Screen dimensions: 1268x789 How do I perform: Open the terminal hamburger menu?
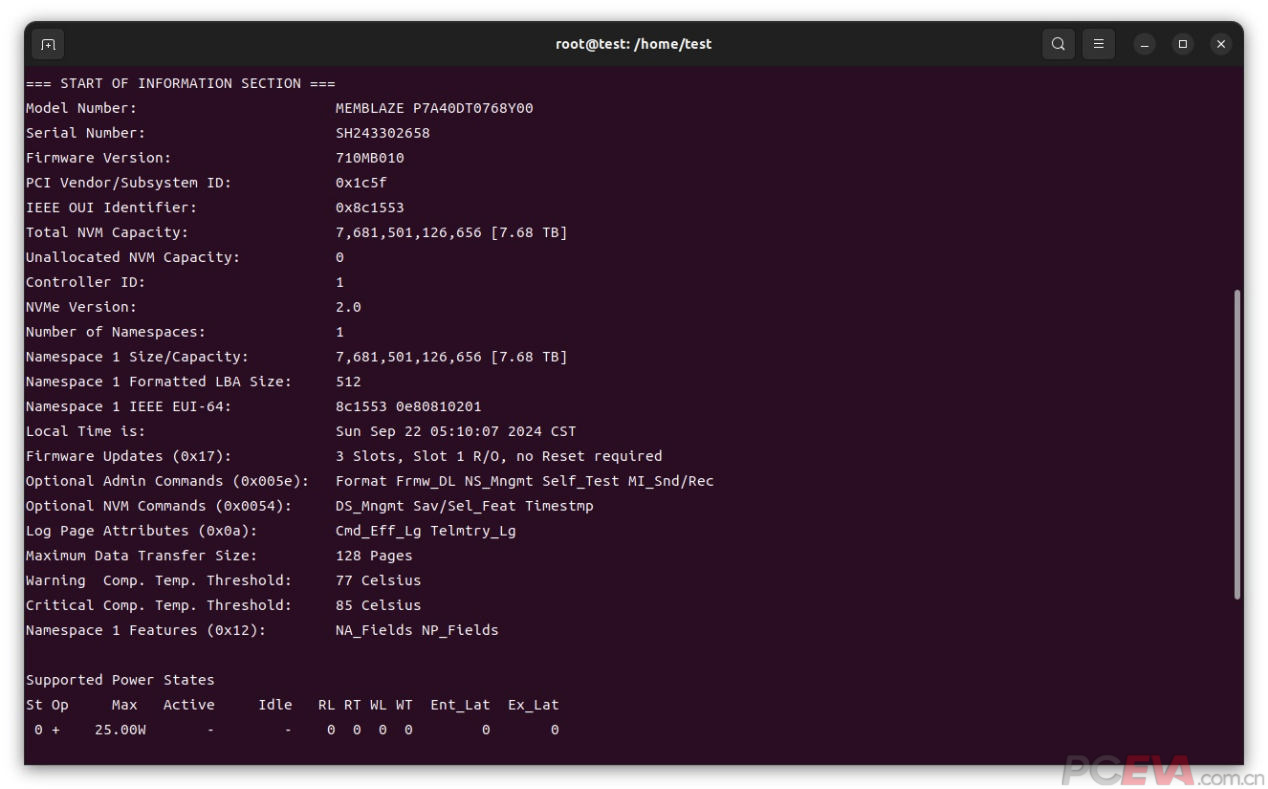point(1098,44)
